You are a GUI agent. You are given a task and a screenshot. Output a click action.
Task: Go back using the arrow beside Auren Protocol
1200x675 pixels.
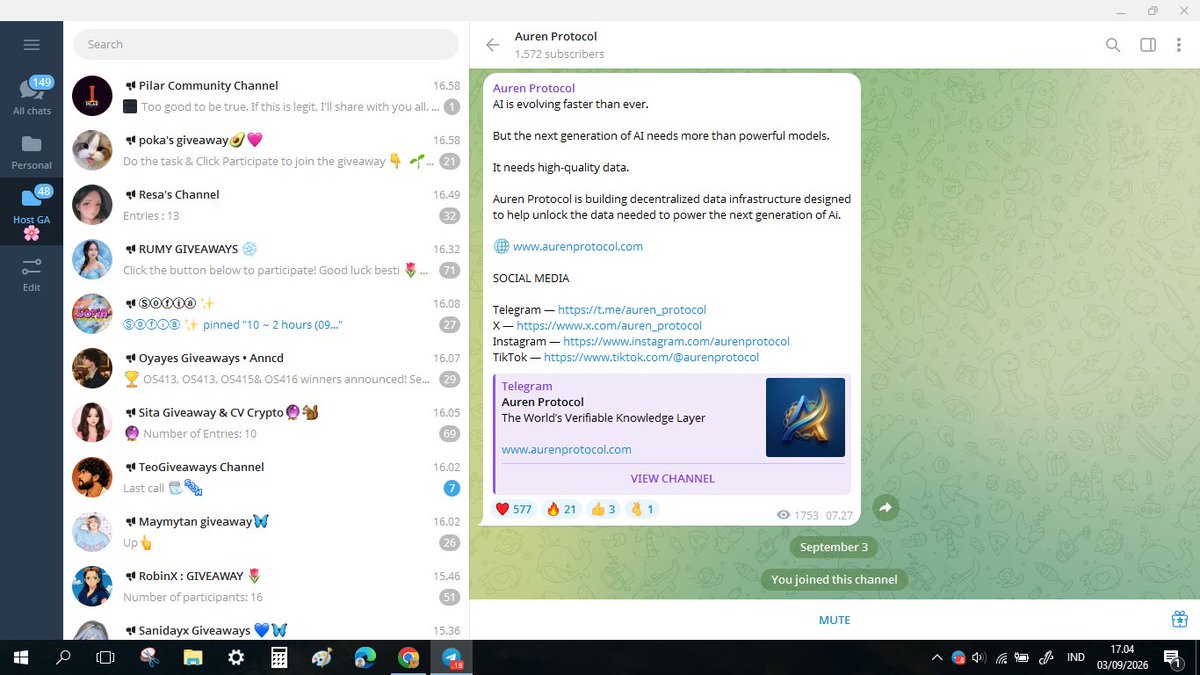(492, 45)
